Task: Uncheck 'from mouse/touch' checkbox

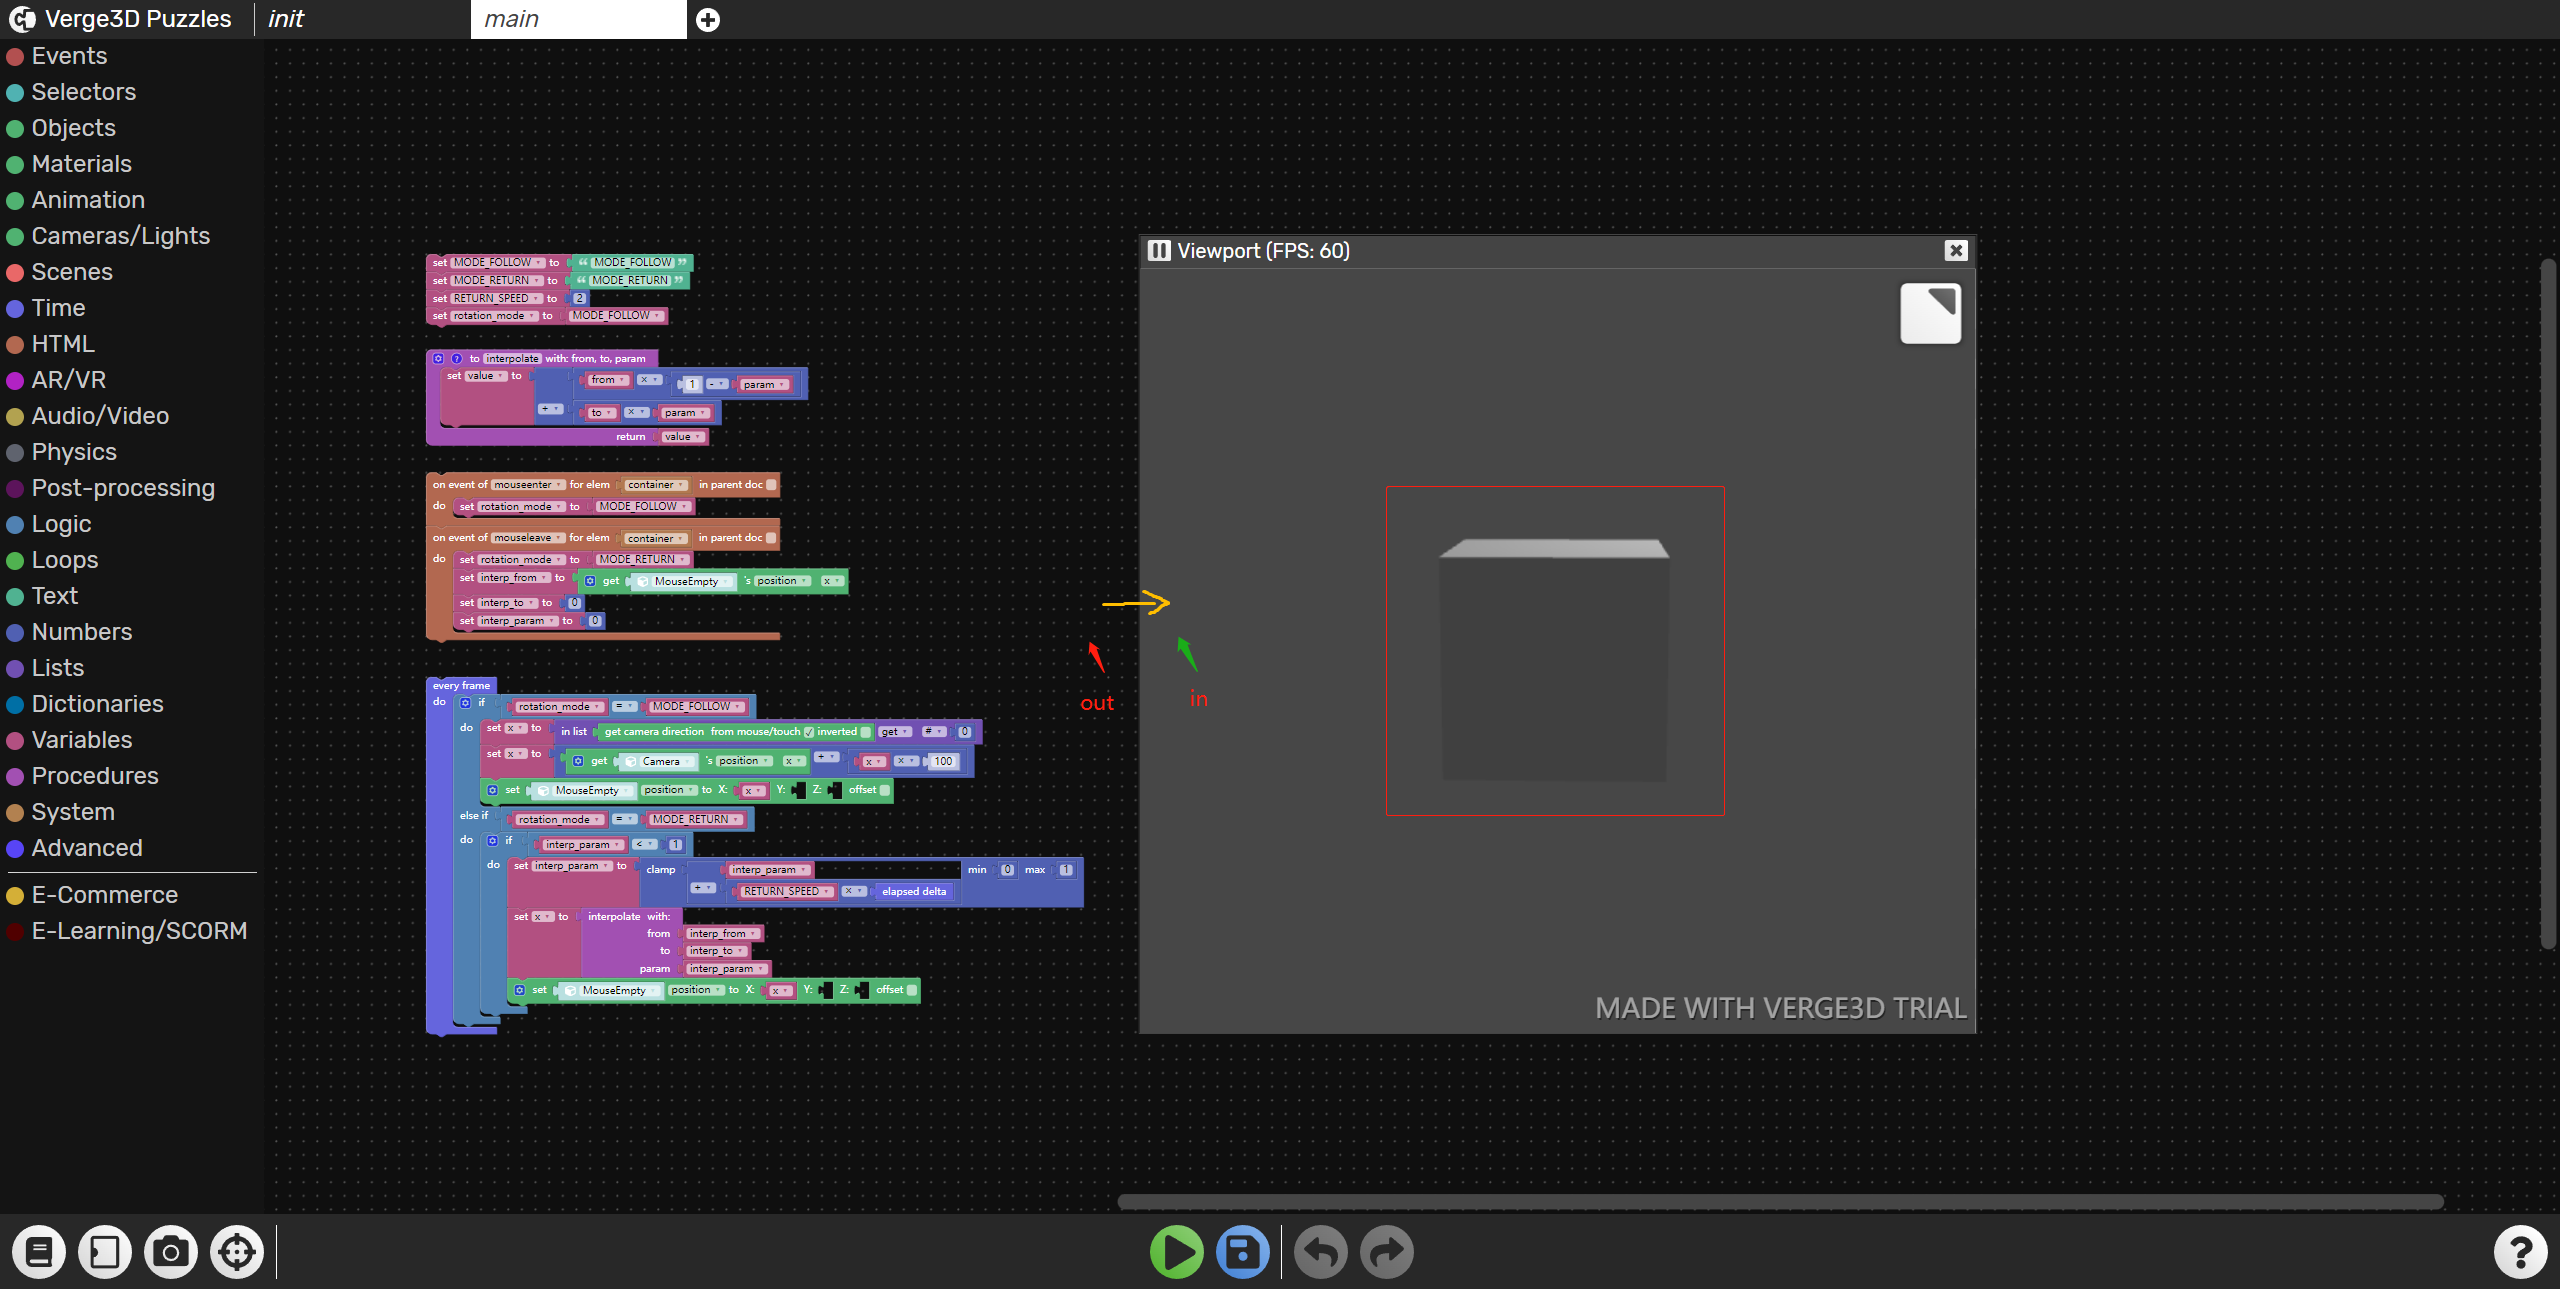Action: click(x=809, y=732)
